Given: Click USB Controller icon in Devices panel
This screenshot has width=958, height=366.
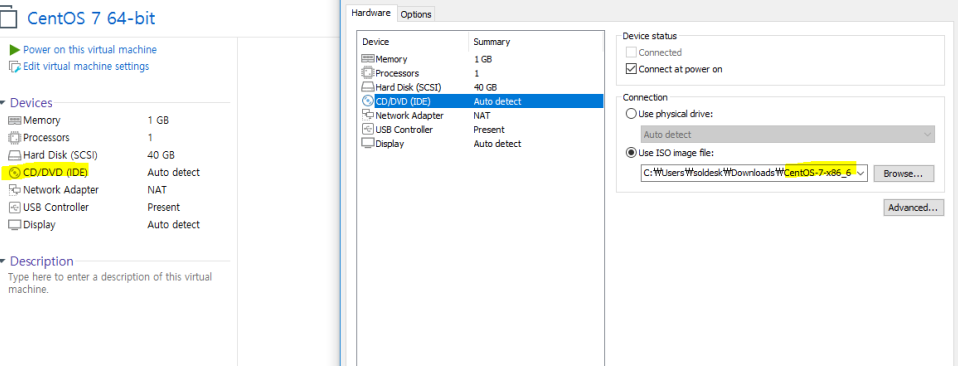Looking at the screenshot, I should point(15,207).
